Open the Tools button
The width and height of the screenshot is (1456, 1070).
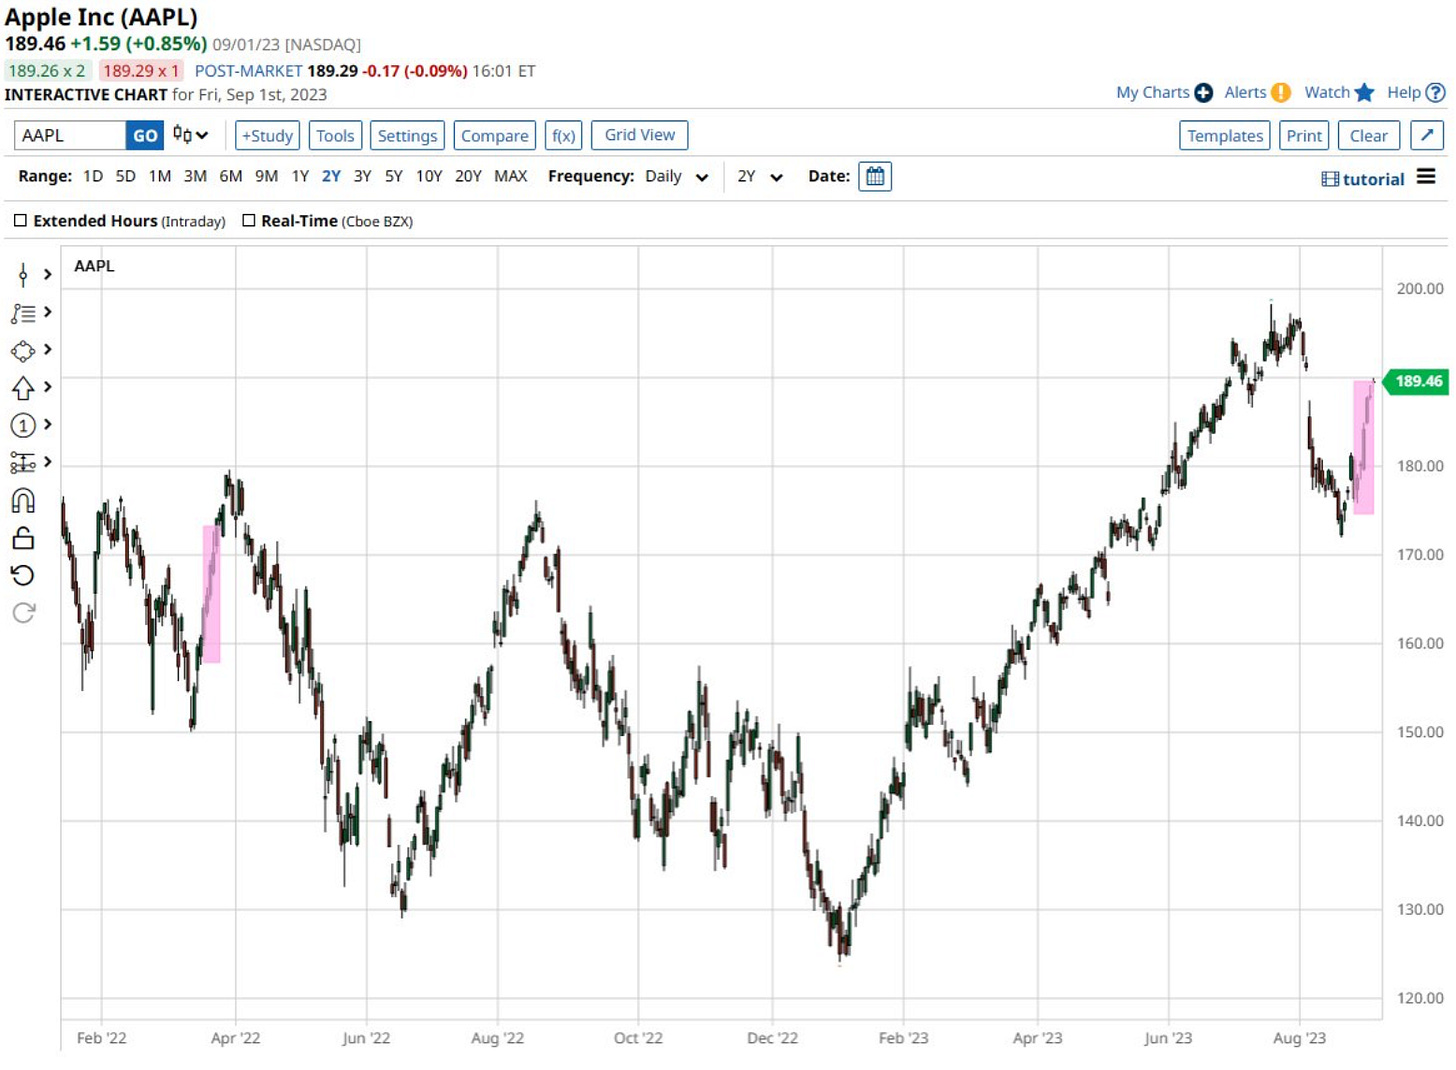[x=335, y=135]
